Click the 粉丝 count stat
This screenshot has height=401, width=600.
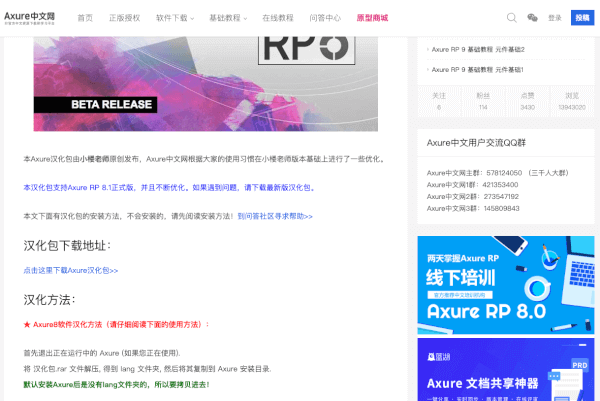click(x=483, y=101)
